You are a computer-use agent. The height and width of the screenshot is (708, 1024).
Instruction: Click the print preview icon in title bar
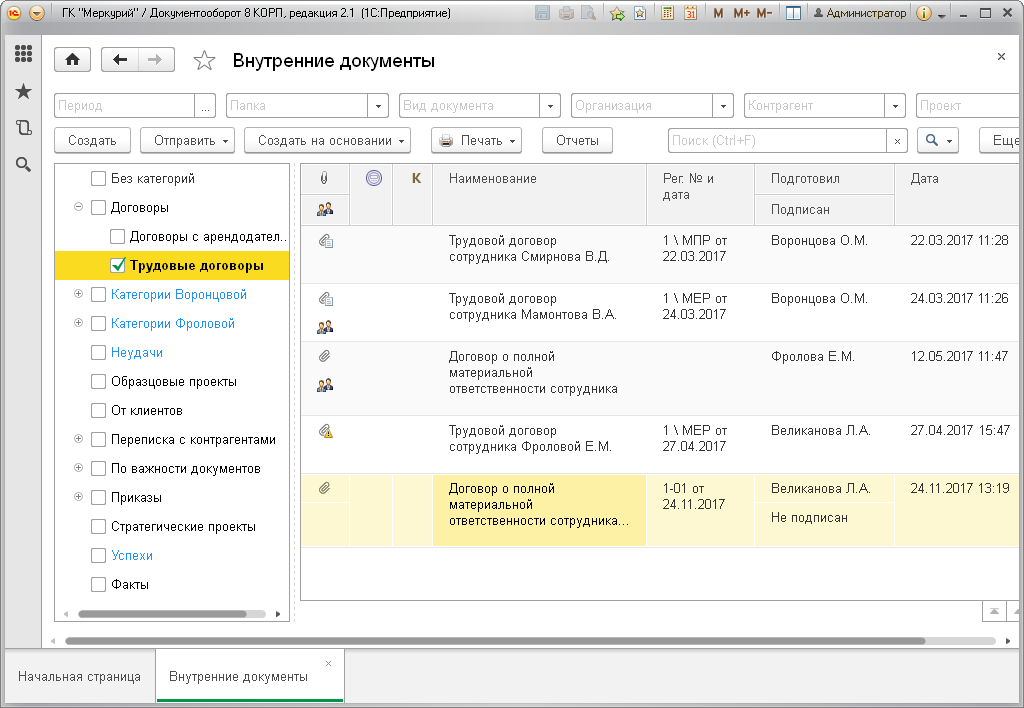point(588,13)
